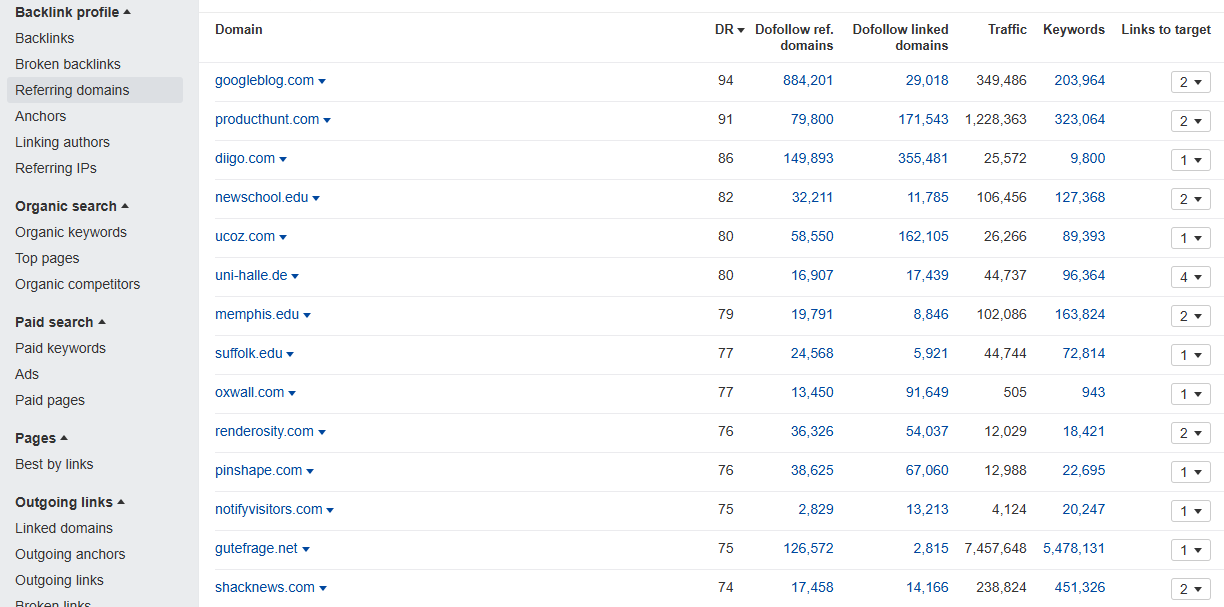Screen dimensions: 1224x607
Task: Open the newschool.edu domain link
Action: point(261,197)
